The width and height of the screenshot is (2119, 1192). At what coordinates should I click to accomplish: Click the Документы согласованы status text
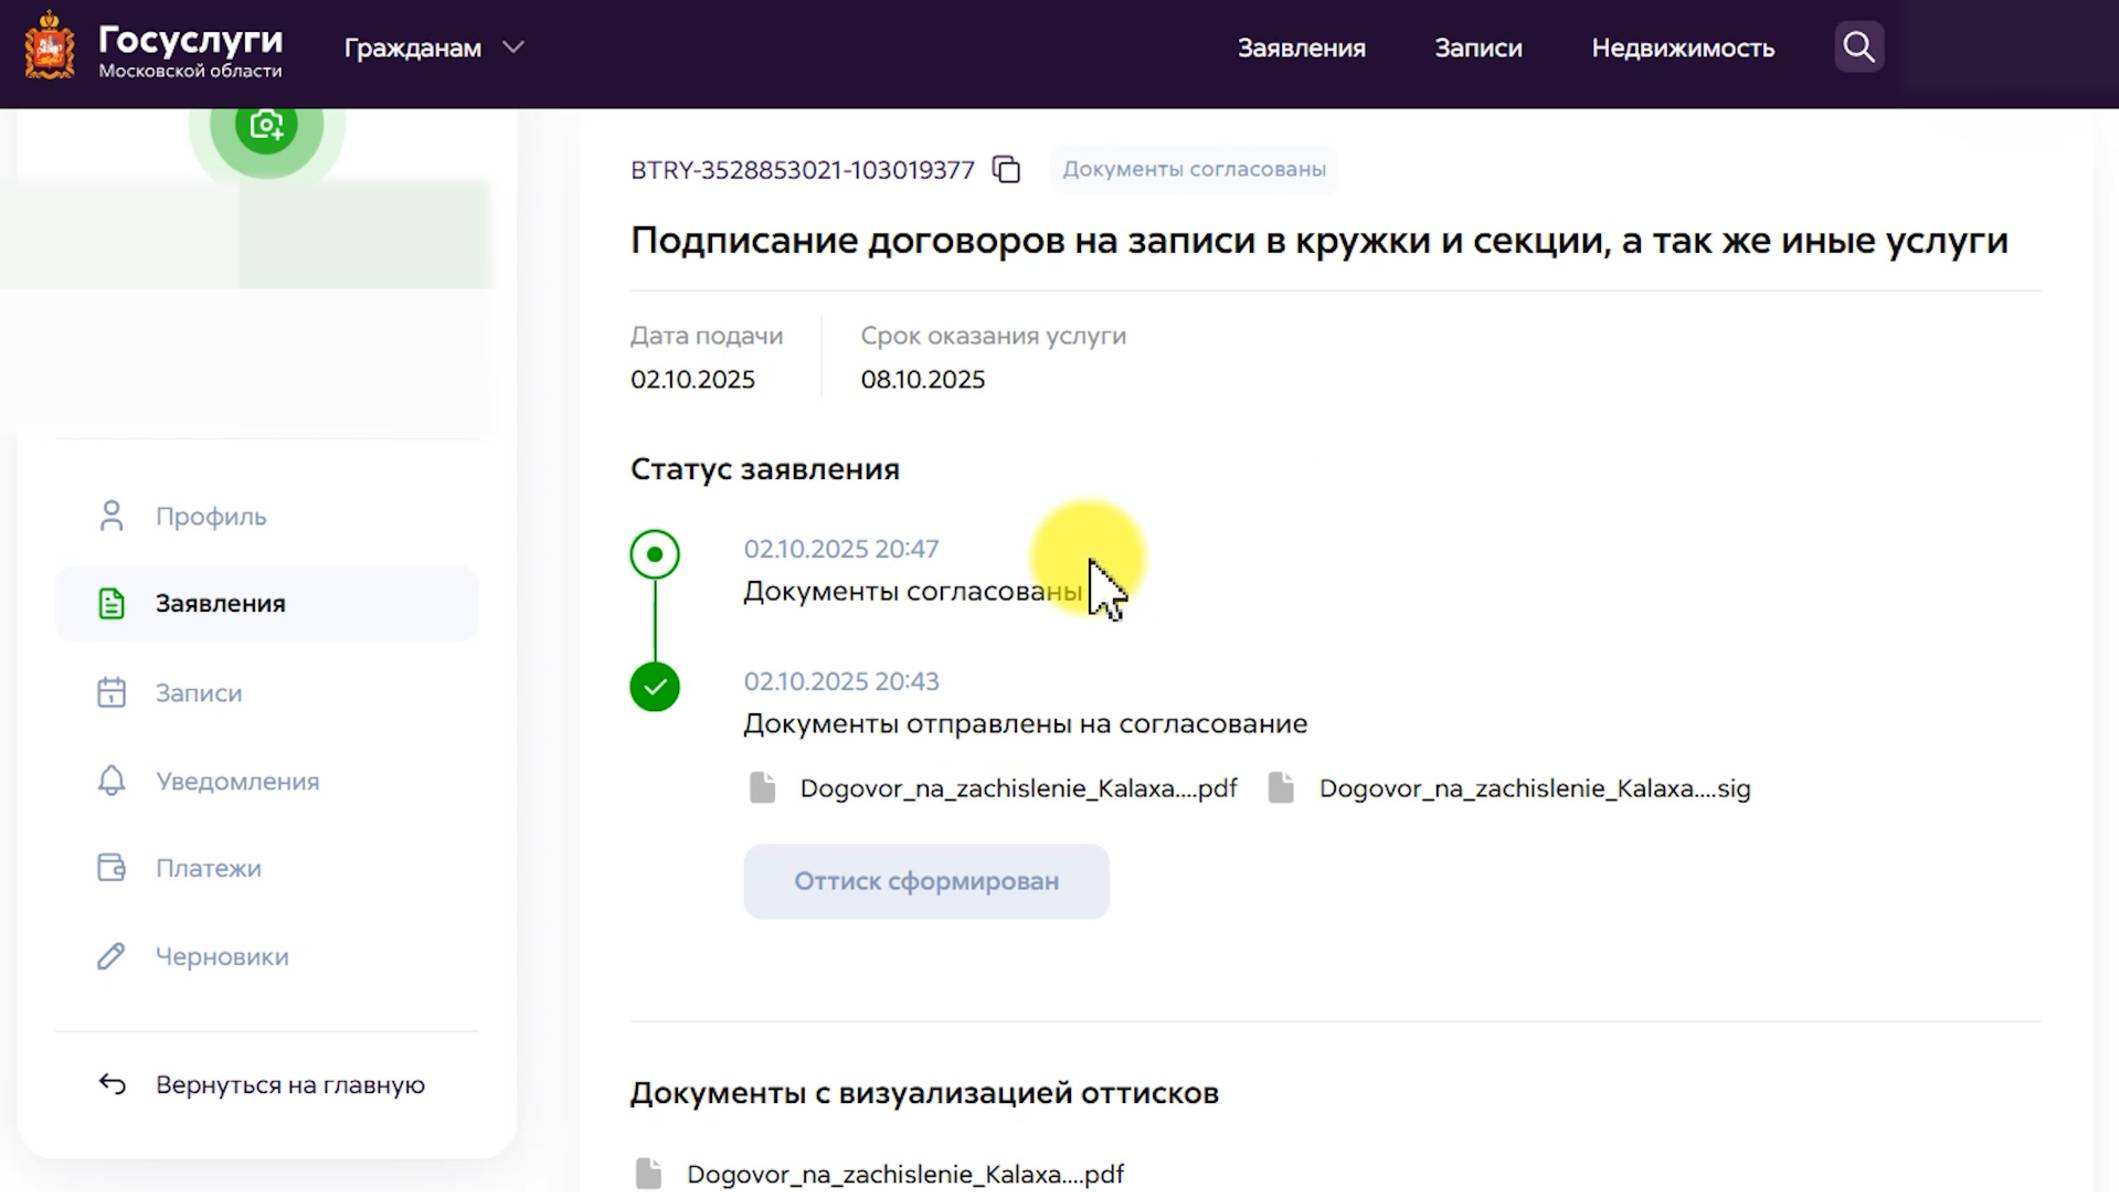pyautogui.click(x=913, y=591)
